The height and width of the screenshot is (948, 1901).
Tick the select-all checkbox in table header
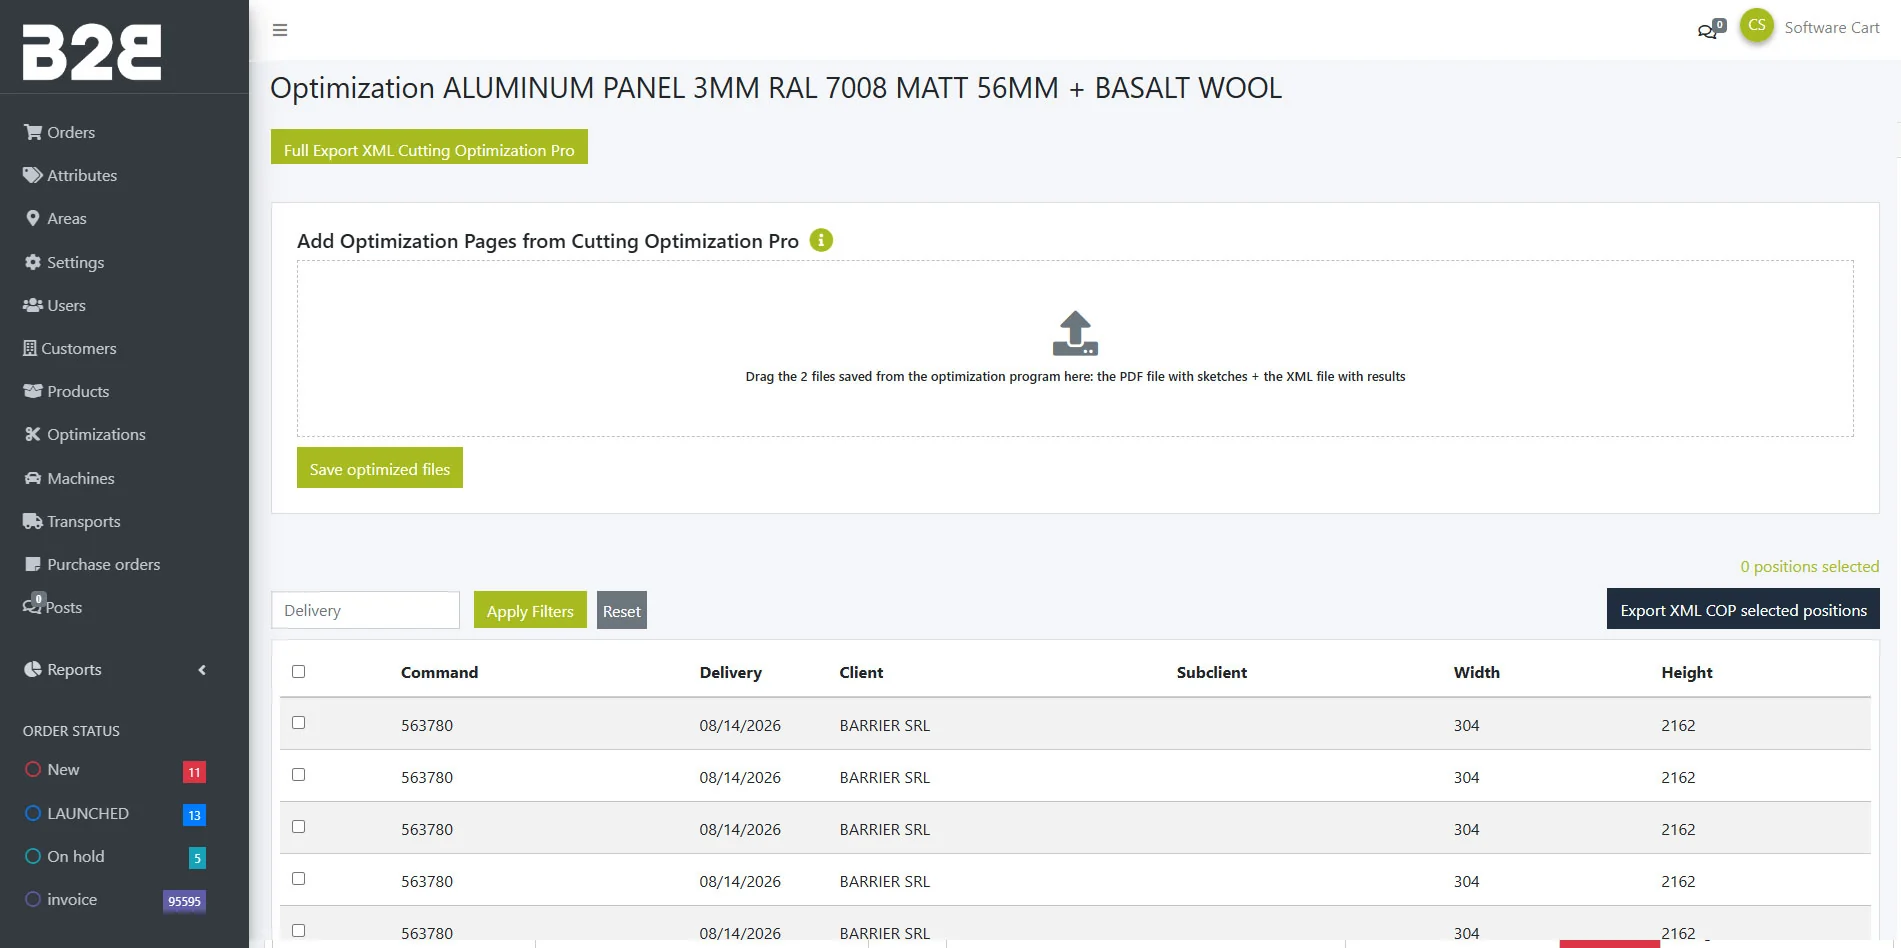pyautogui.click(x=298, y=671)
